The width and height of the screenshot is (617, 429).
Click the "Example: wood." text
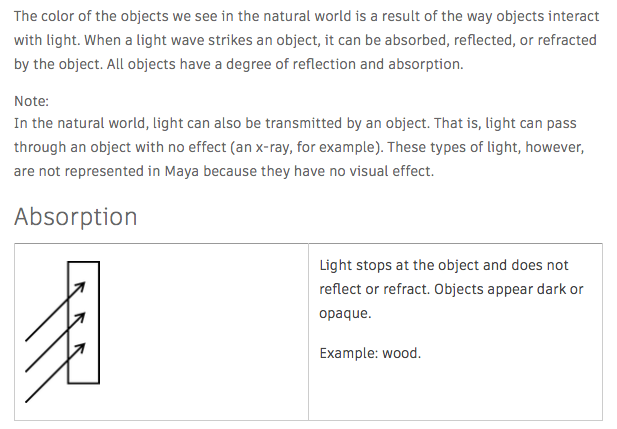370,353
